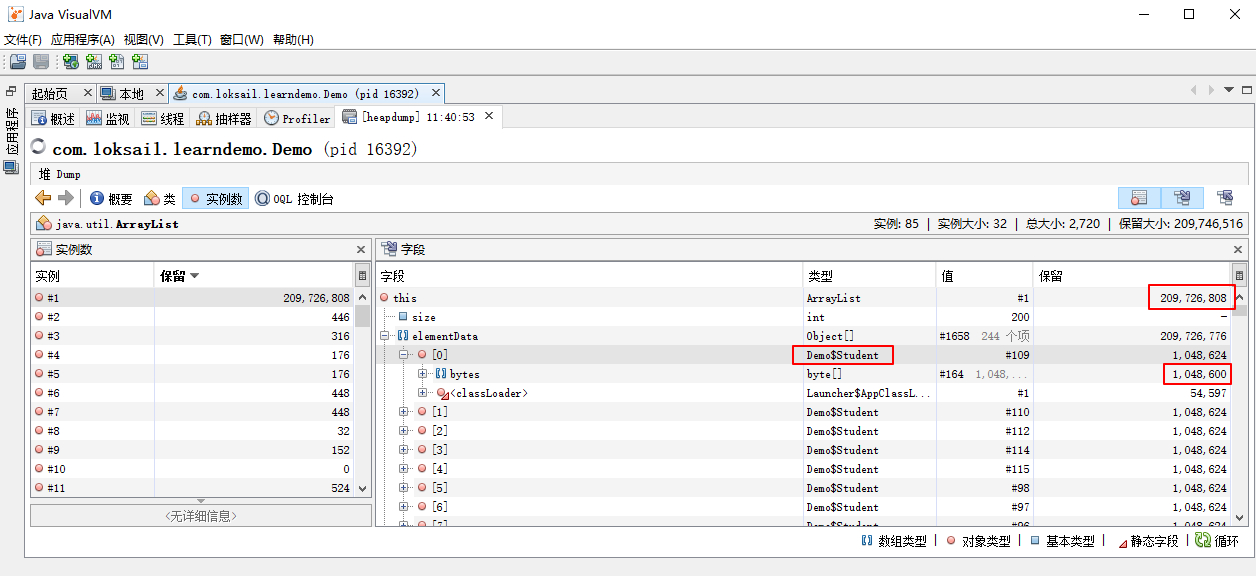This screenshot has width=1256, height=576.
Task: Select the [heapdump] 11:40:53 subtab
Action: pos(418,117)
